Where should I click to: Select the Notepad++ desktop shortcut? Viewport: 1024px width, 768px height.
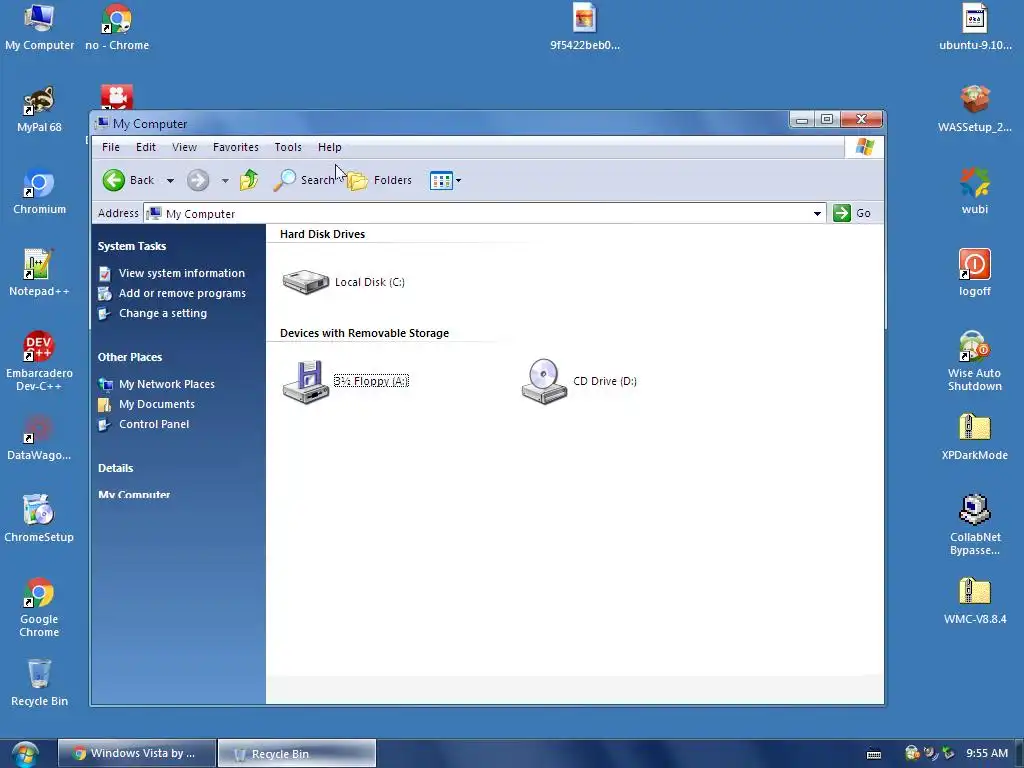click(39, 274)
